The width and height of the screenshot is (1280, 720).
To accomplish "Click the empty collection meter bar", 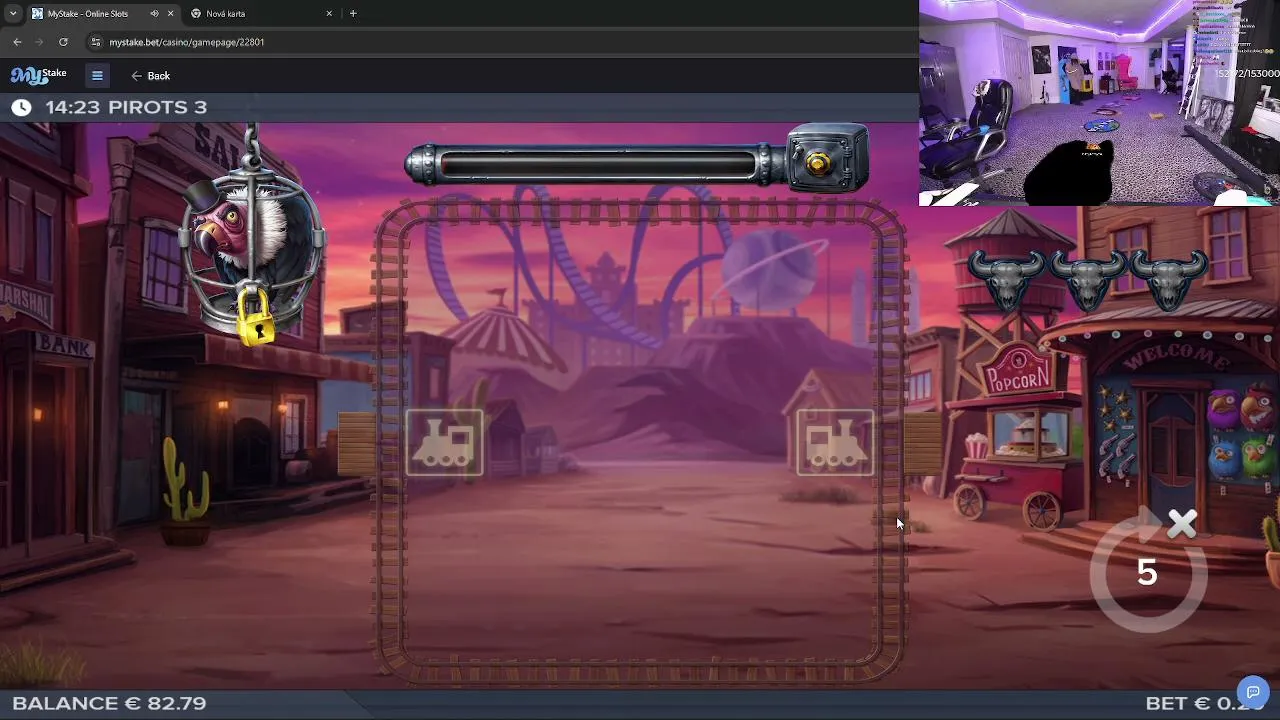I will (x=598, y=166).
